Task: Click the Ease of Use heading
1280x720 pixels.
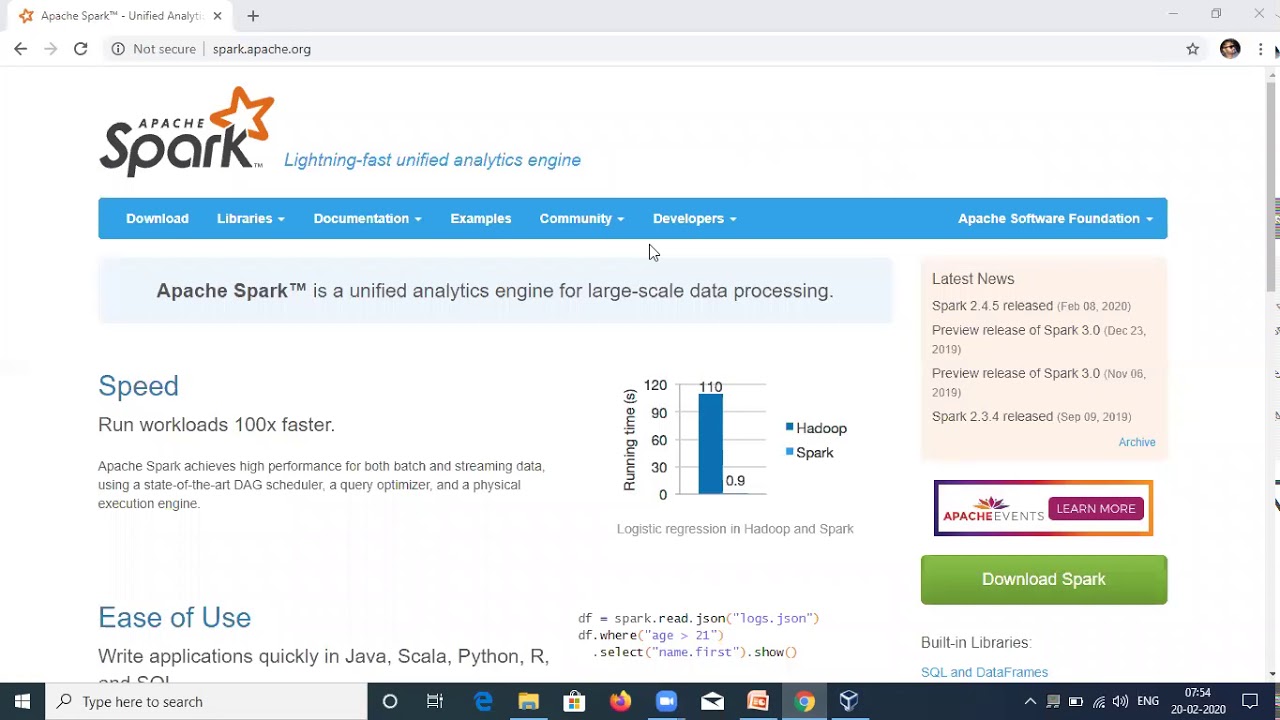Action: tap(174, 618)
